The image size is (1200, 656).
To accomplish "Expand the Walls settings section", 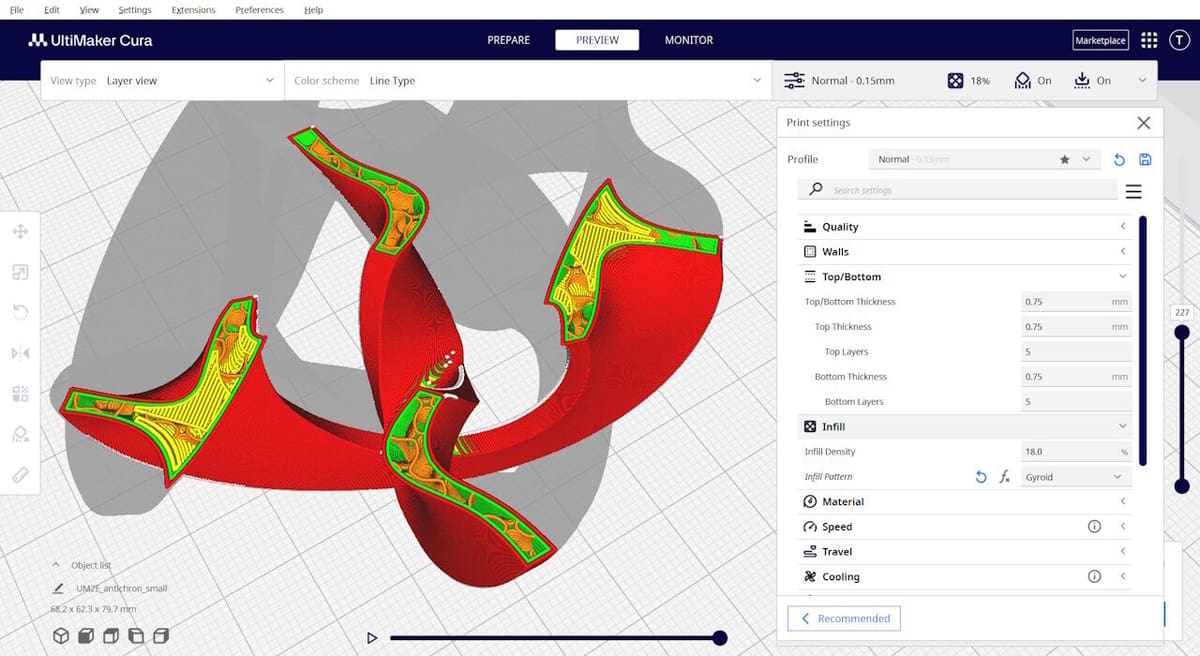I will pyautogui.click(x=965, y=252).
